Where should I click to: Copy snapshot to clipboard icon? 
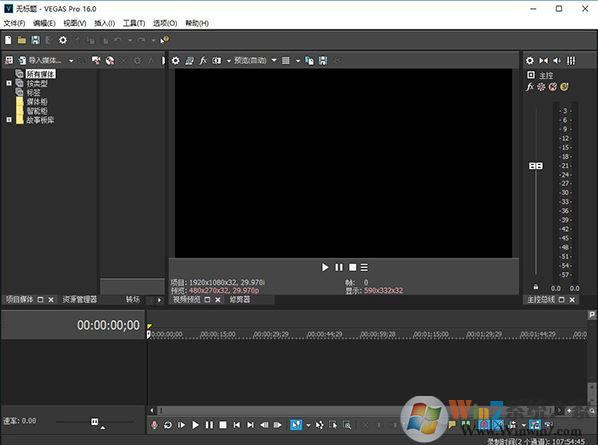point(309,60)
